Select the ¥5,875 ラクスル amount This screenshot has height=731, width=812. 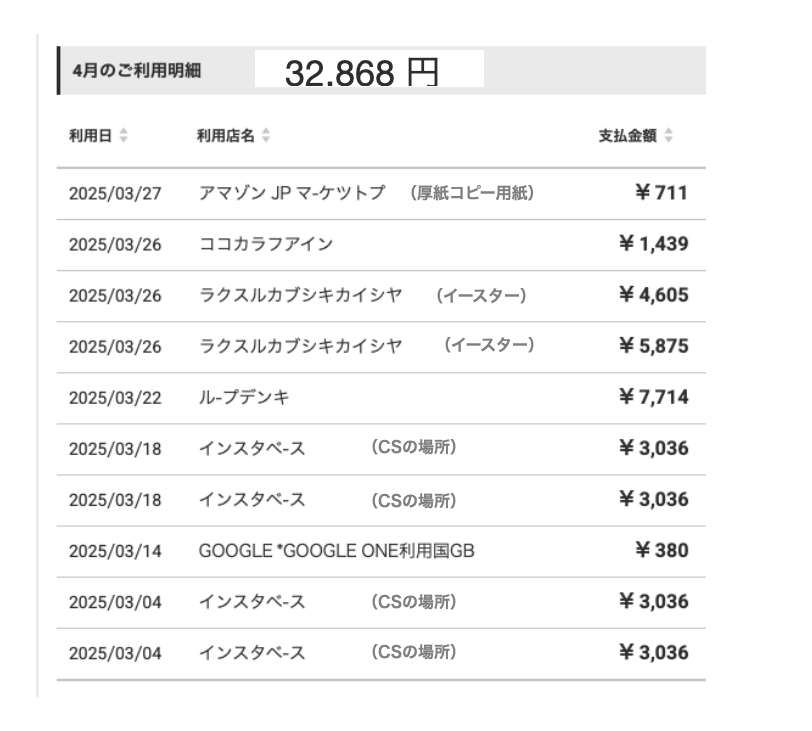coord(654,346)
